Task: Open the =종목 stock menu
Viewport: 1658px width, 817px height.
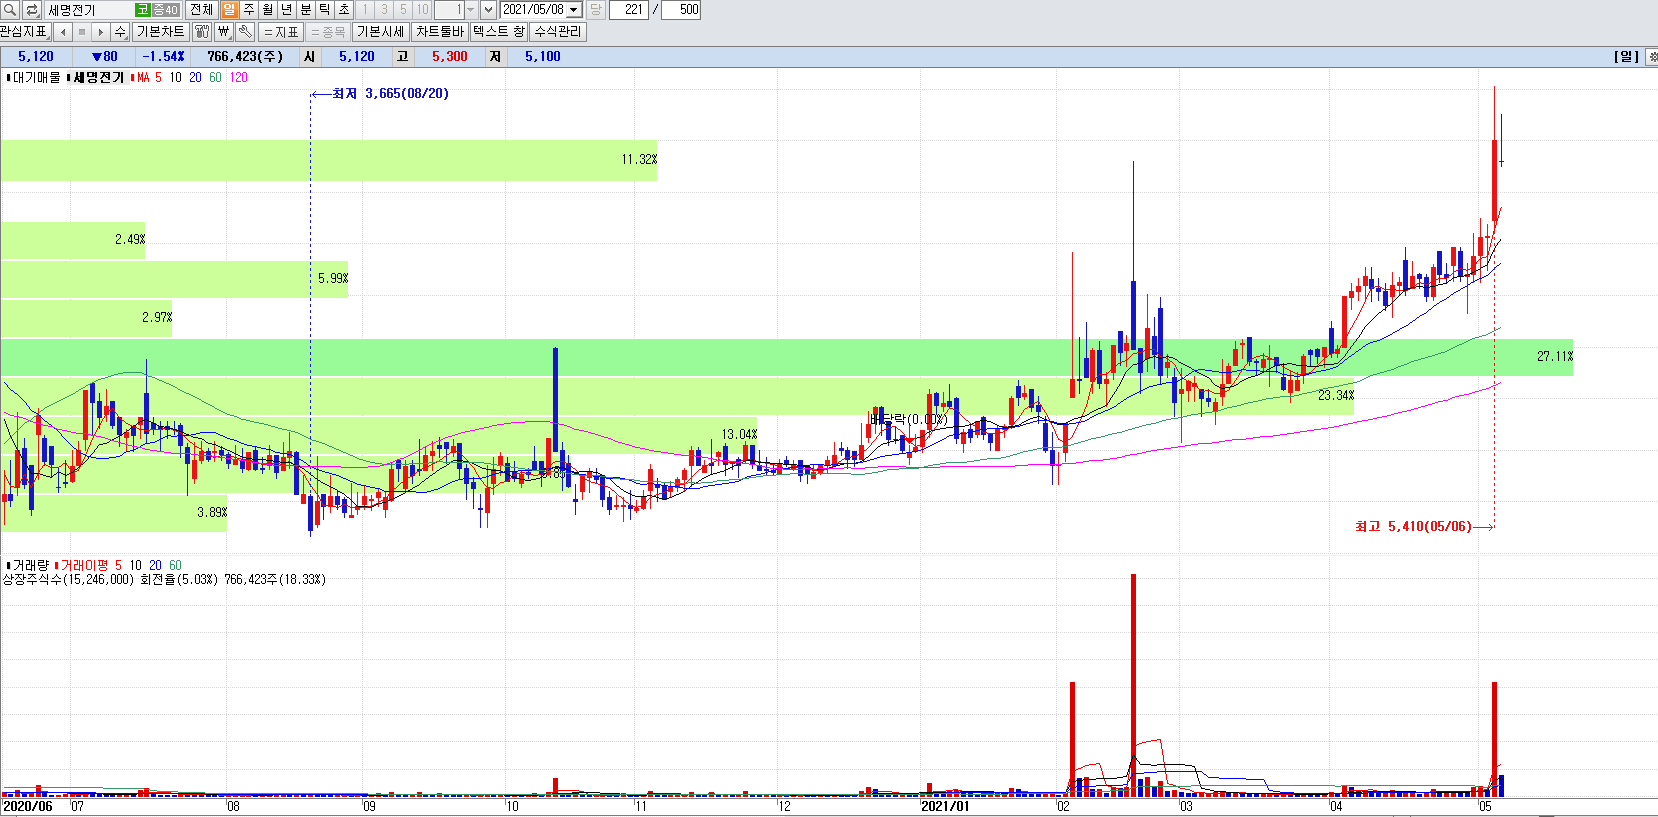Action: coord(328,32)
